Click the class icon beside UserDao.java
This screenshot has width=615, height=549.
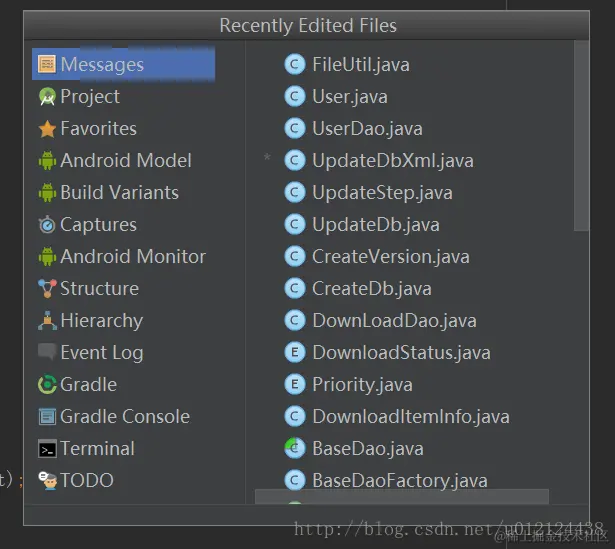(295, 129)
